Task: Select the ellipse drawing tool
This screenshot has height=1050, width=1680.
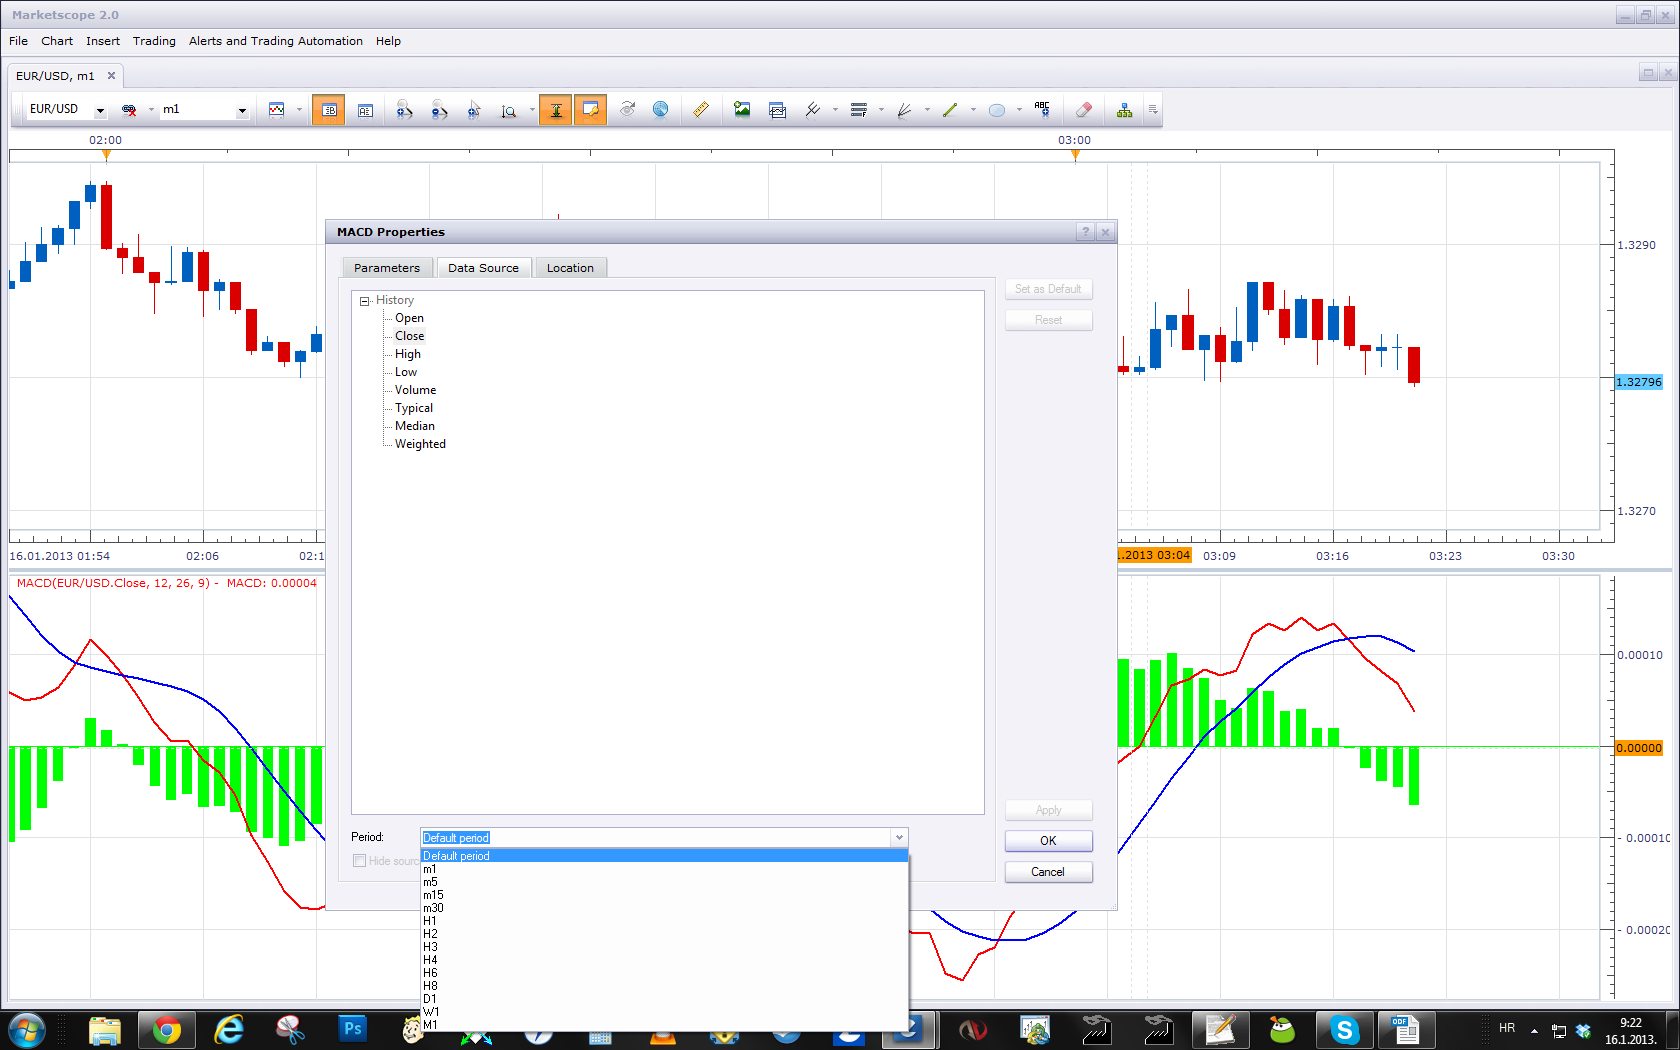Action: (x=997, y=110)
